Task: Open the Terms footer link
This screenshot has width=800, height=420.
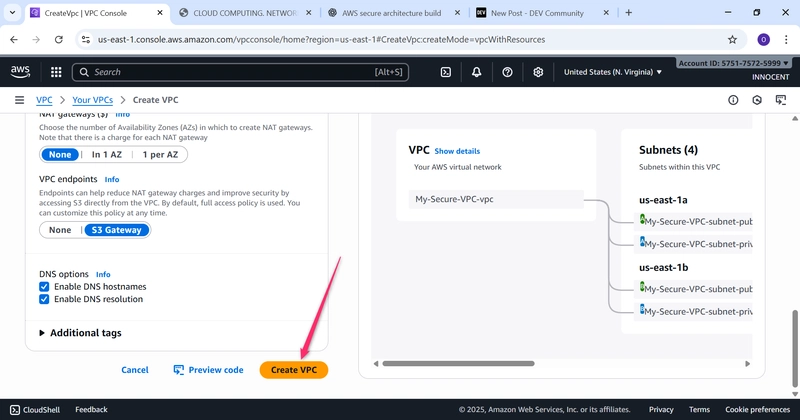Action: 699,409
